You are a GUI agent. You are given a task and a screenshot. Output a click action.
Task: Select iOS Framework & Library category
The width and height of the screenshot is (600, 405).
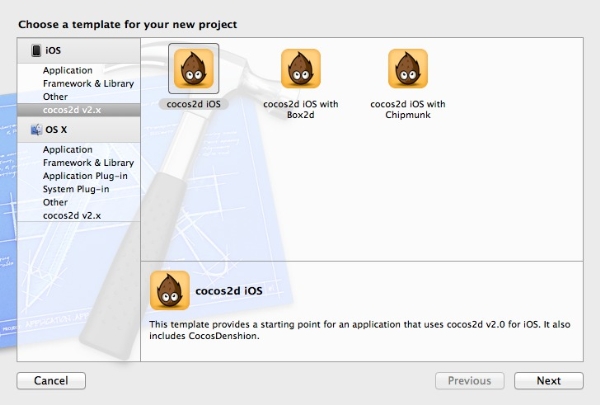point(88,84)
